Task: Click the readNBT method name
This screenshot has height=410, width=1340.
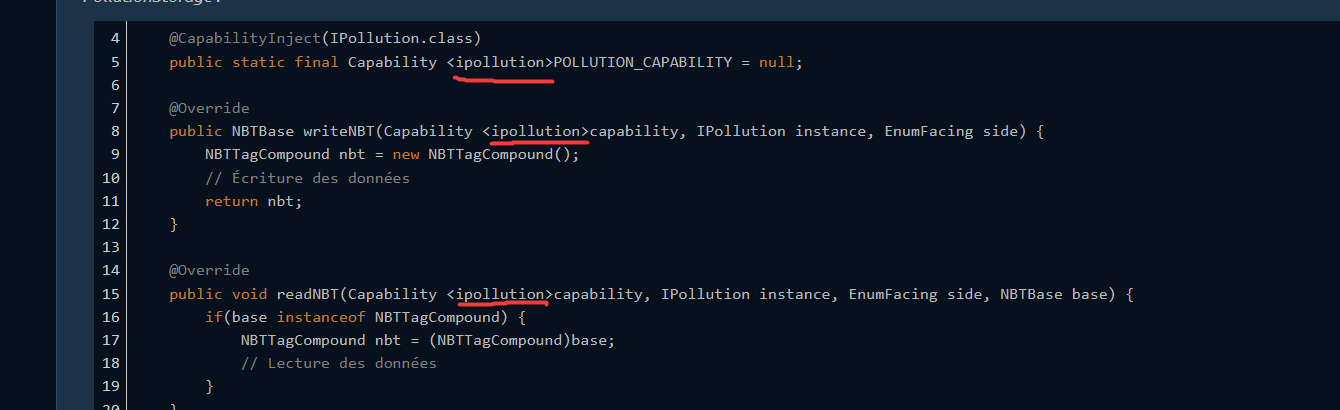Action: point(308,294)
